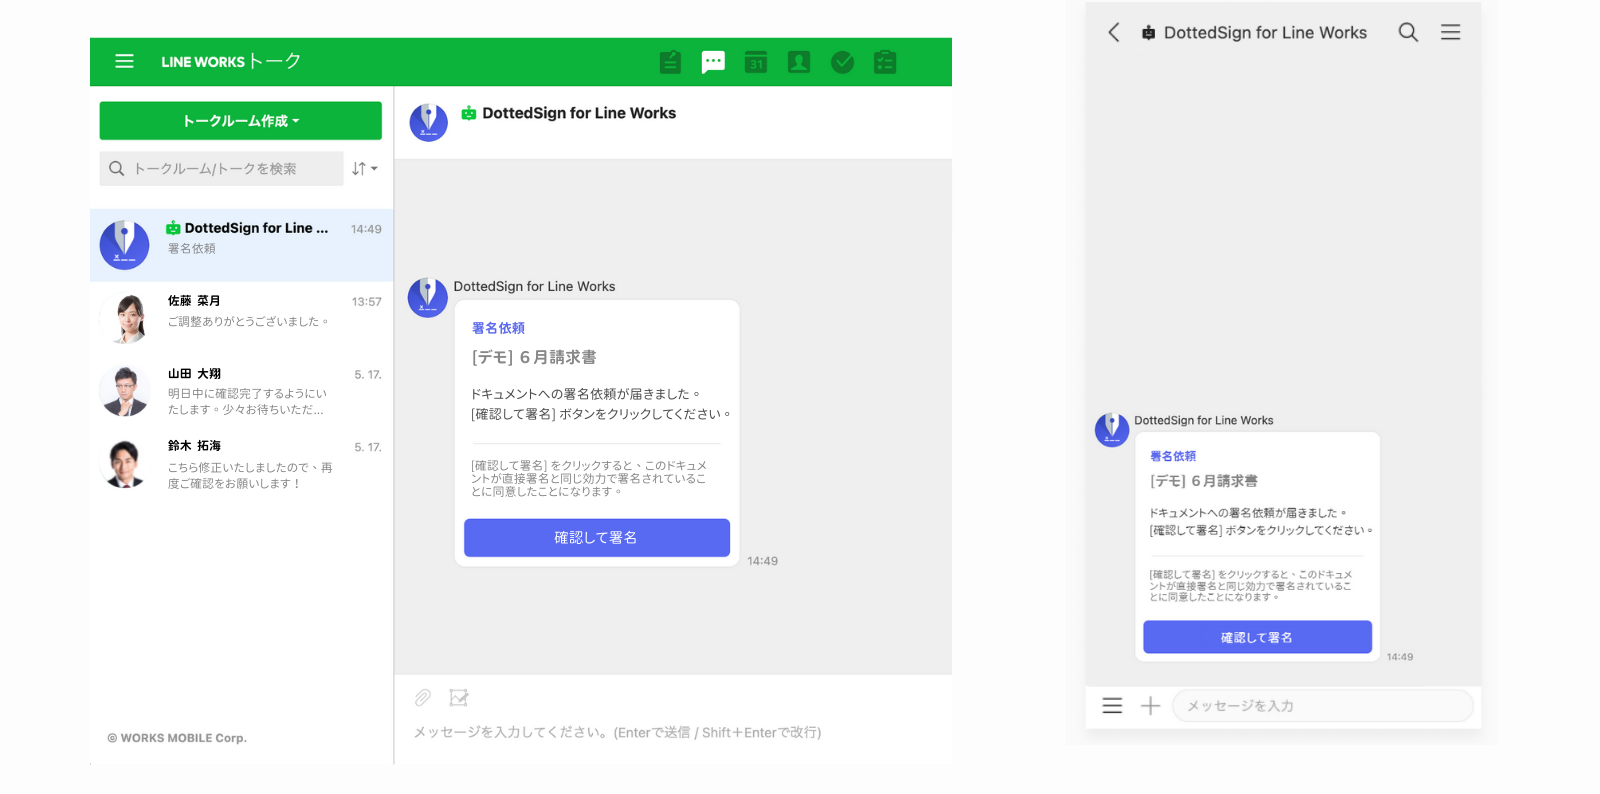This screenshot has height=794, width=1600.
Task: Click bot icon in mobile header title
Action: click(x=1148, y=33)
